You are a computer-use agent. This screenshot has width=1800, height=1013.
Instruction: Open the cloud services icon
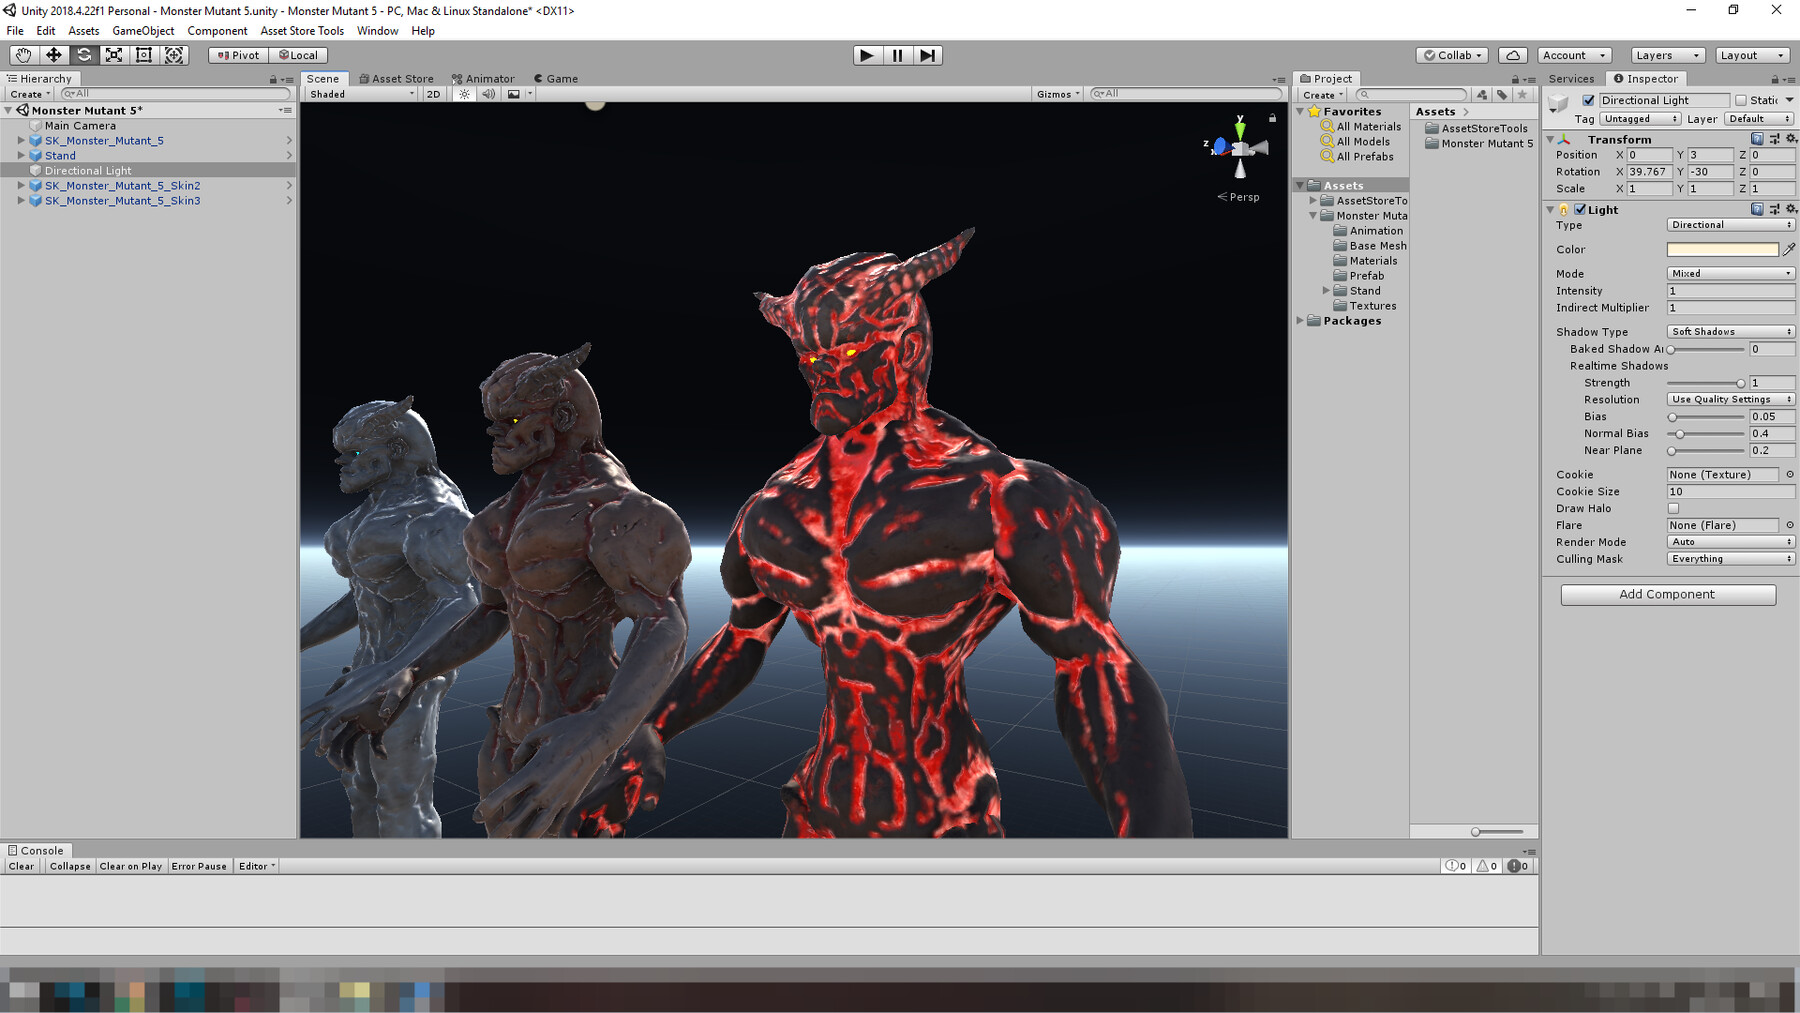pyautogui.click(x=1513, y=55)
